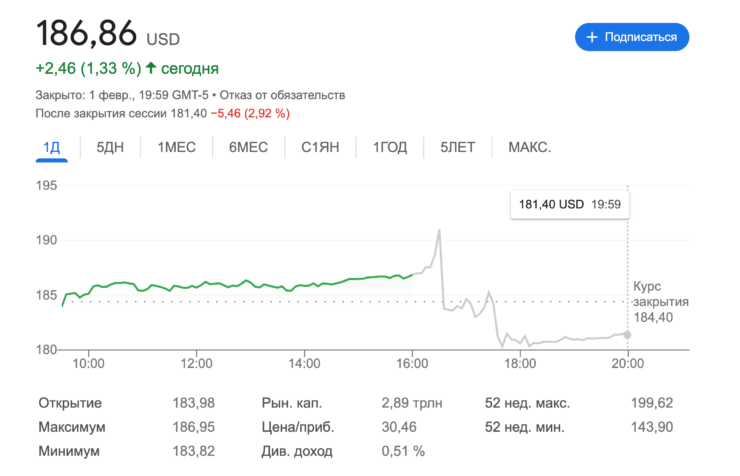The image size is (740, 476).
Task: Click the 52 нед. мин. label
Action: (524, 427)
